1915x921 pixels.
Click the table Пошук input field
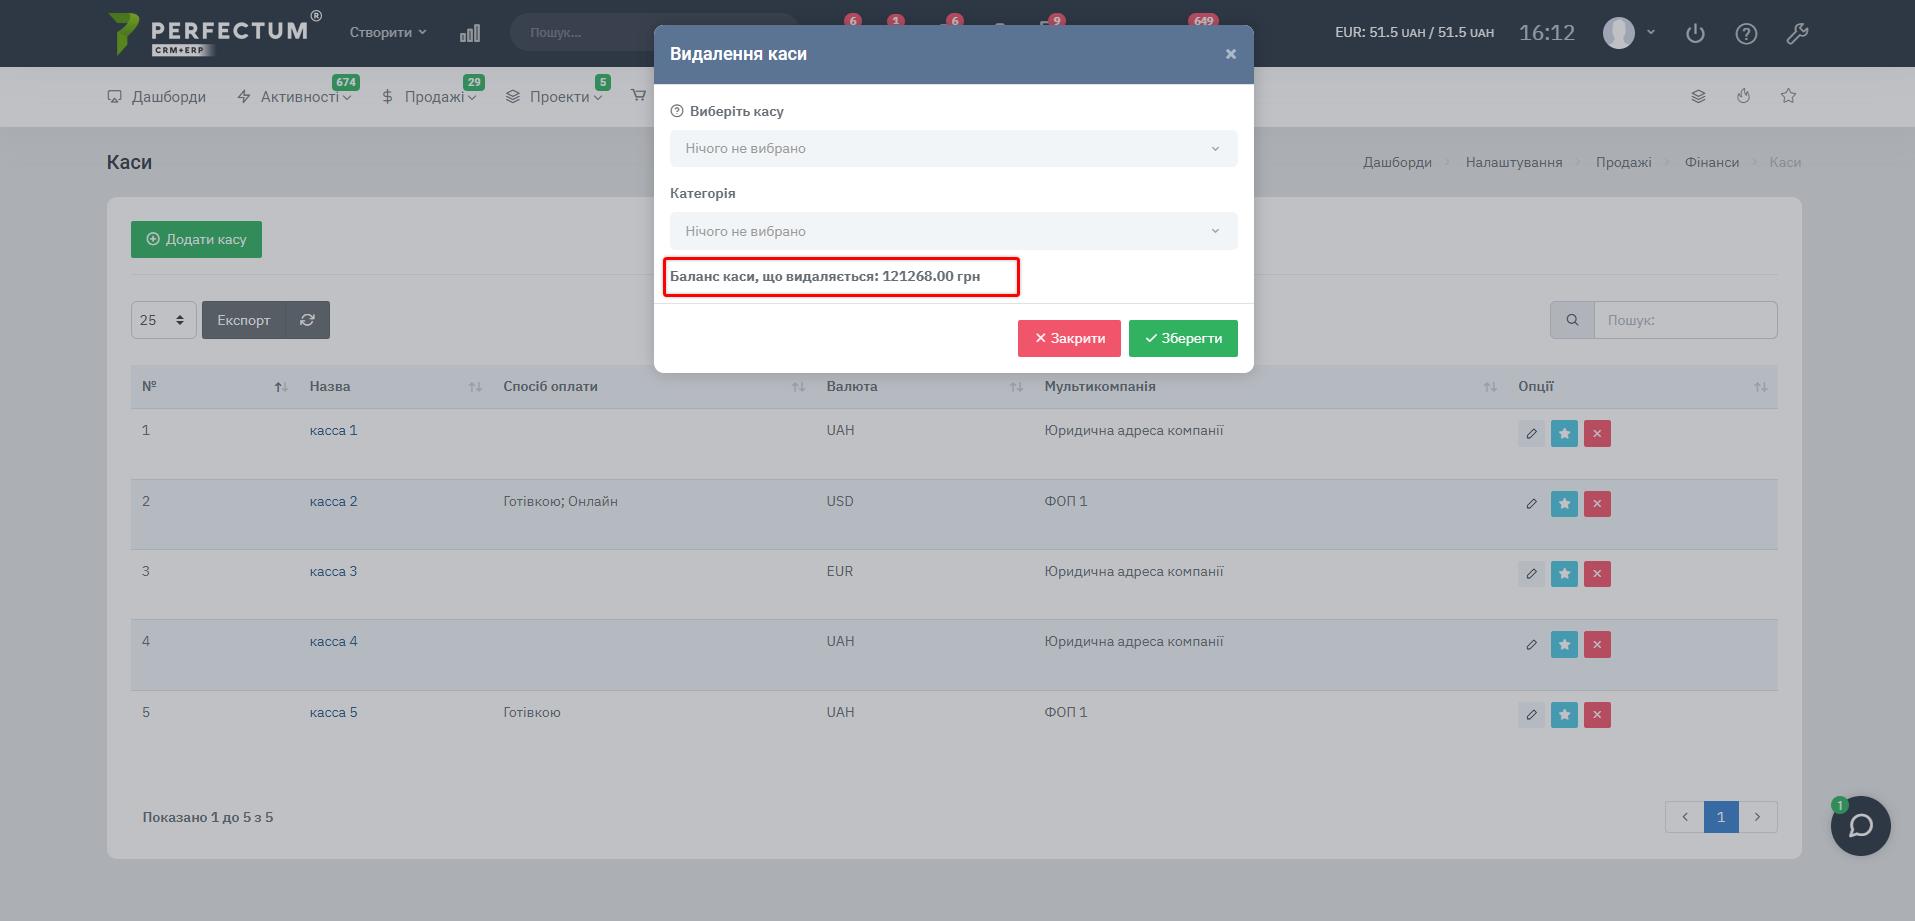coord(1684,320)
